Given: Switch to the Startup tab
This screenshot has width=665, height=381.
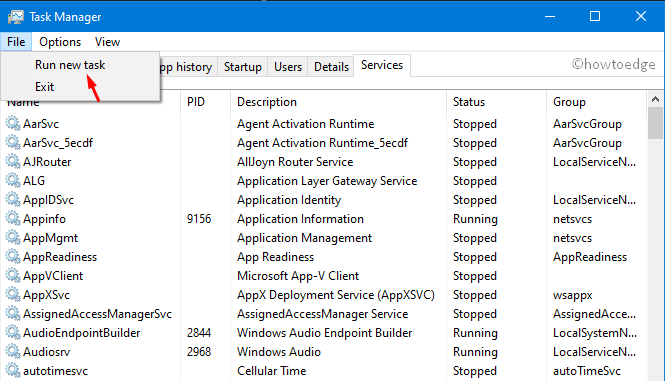Looking at the screenshot, I should coord(243,67).
